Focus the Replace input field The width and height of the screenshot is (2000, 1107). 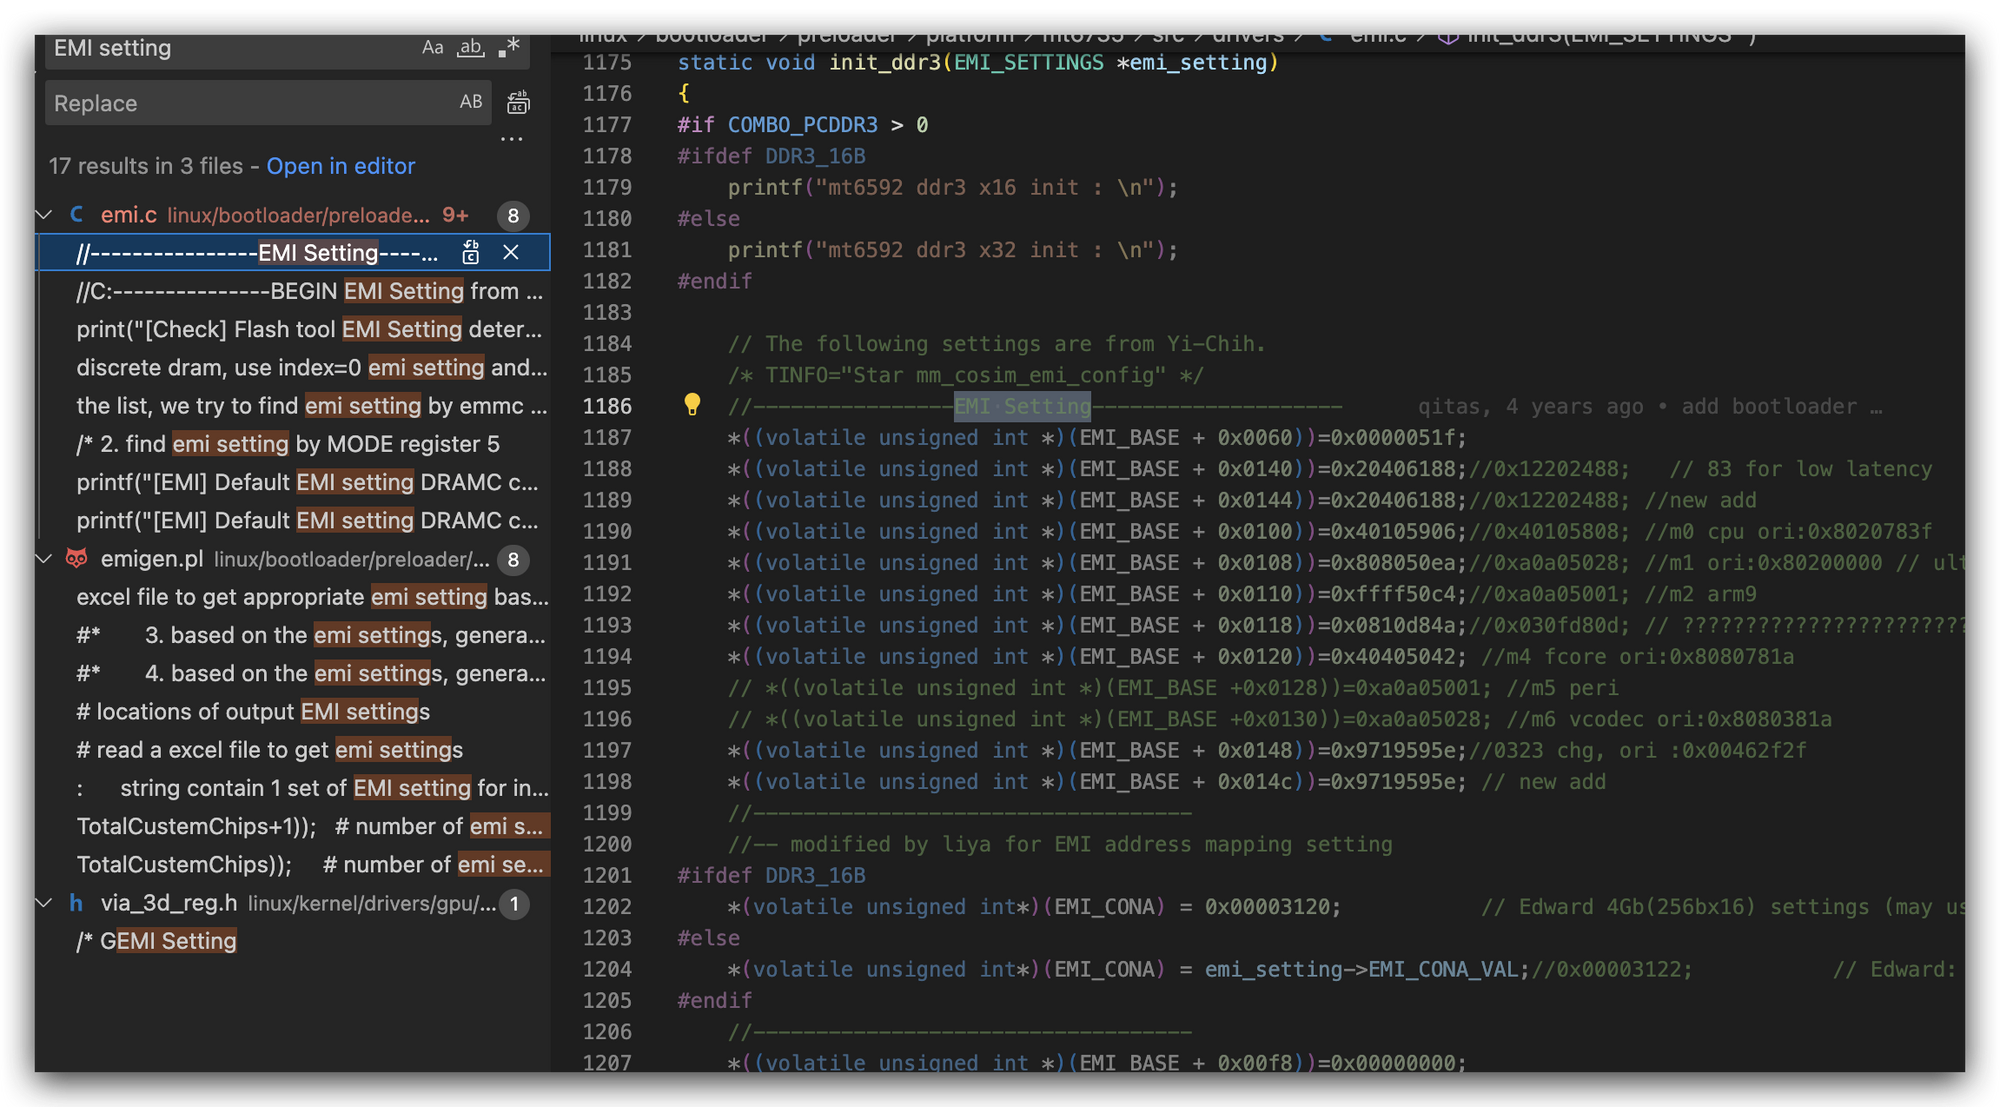(x=250, y=103)
